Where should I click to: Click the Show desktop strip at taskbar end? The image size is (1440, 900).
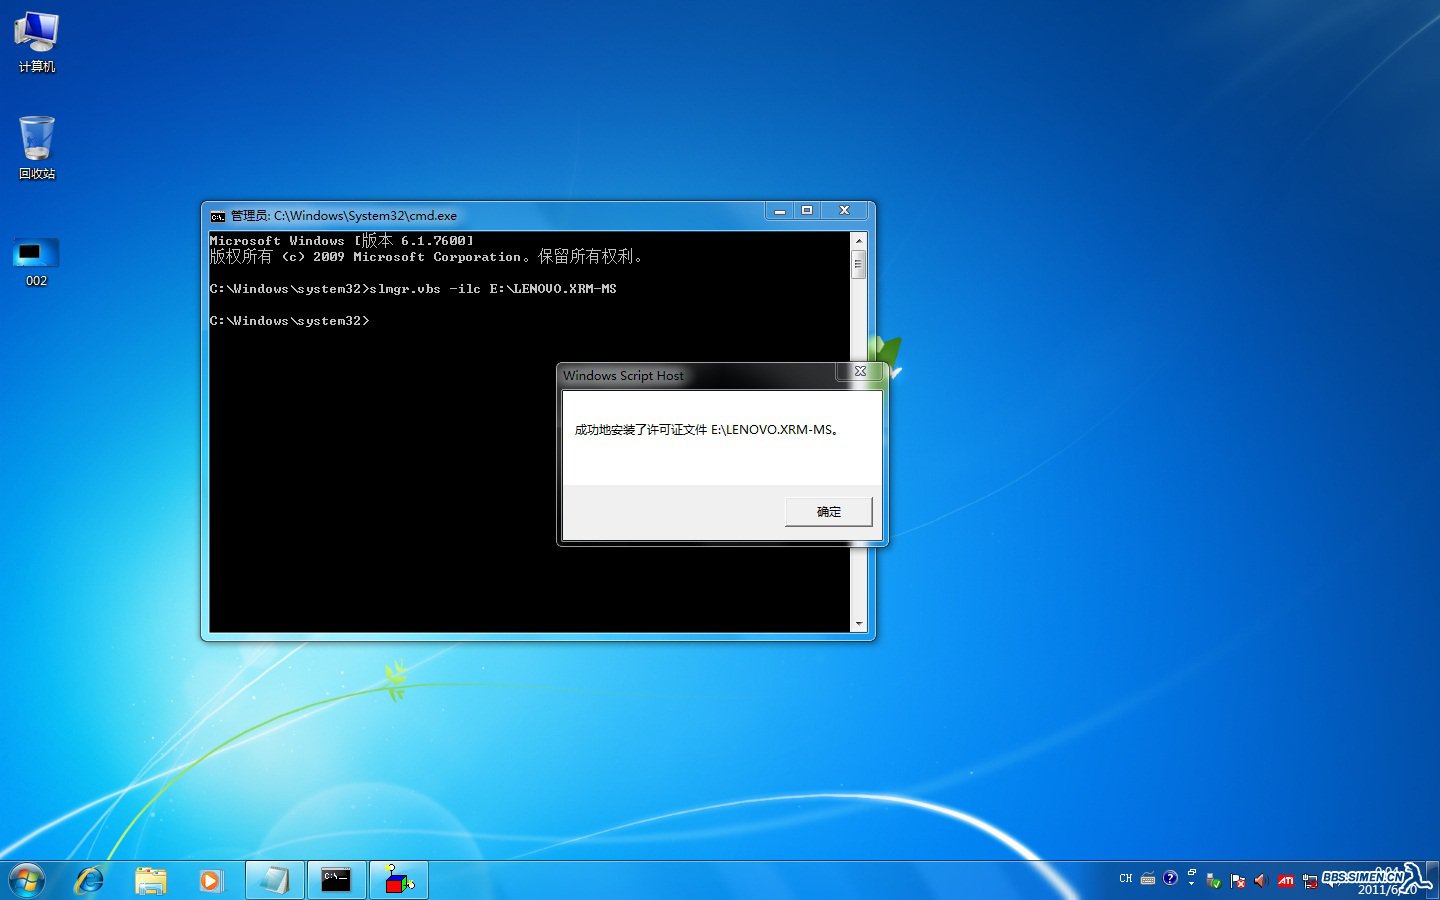[1433, 880]
